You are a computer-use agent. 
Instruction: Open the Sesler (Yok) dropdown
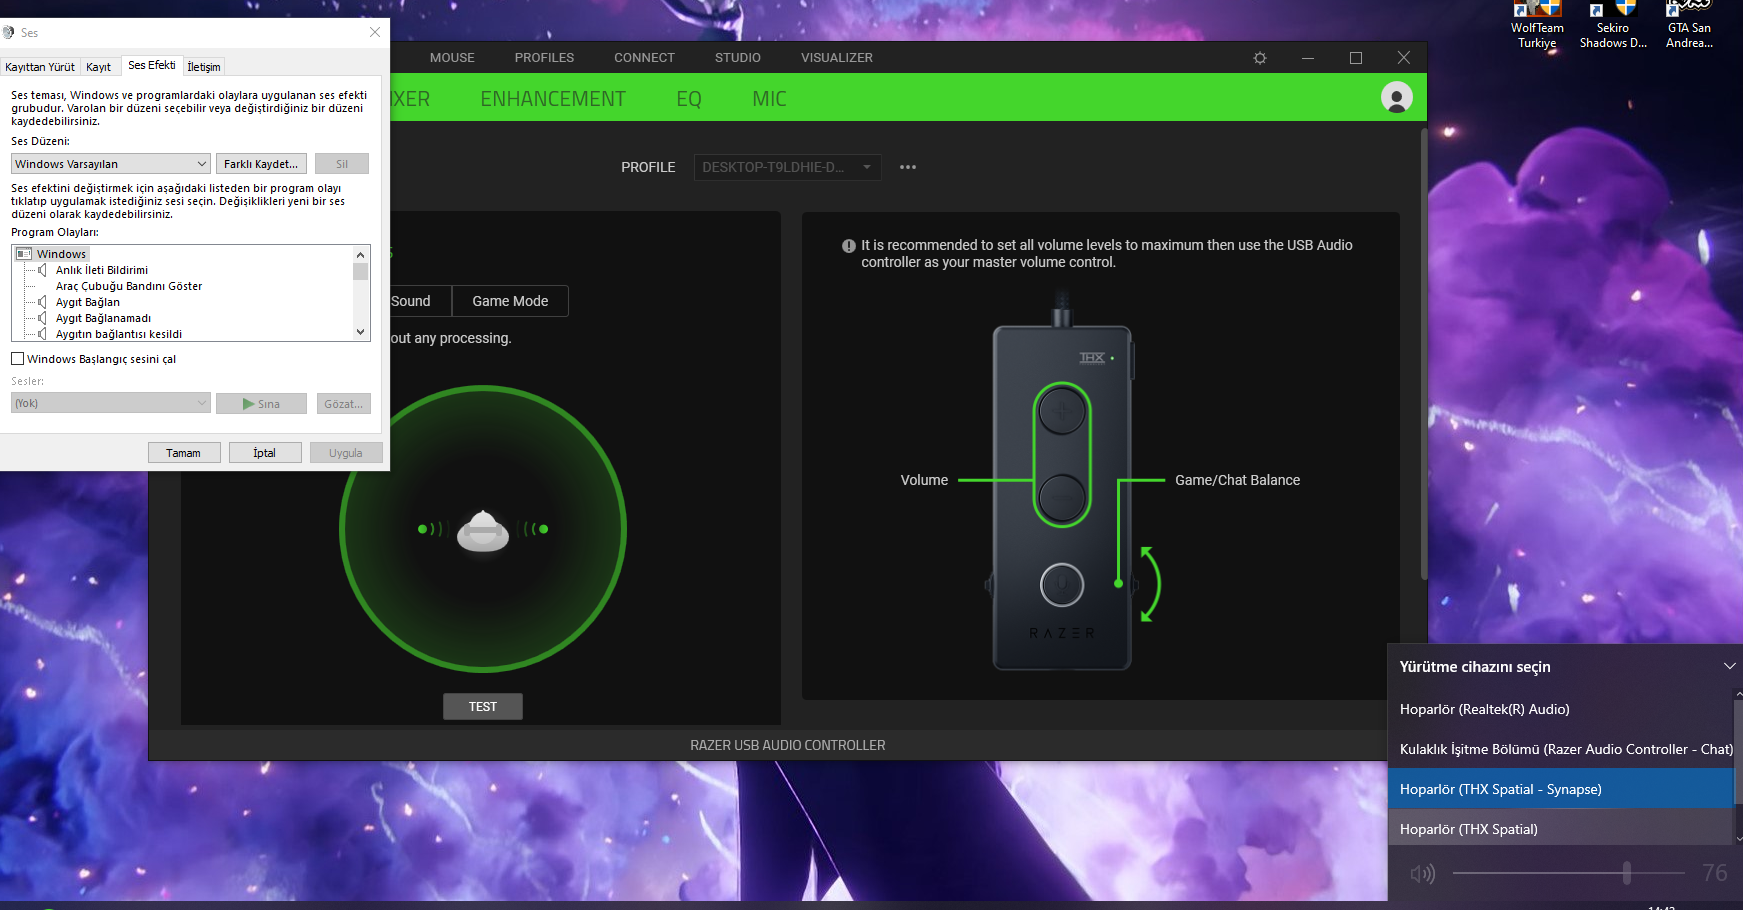[110, 403]
